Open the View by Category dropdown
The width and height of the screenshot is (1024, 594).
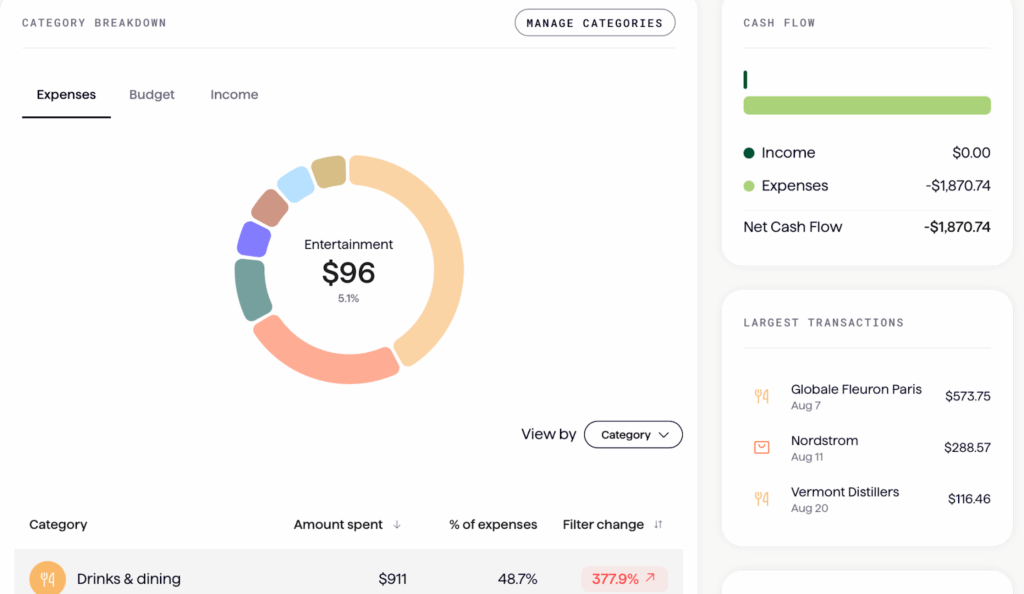point(633,434)
